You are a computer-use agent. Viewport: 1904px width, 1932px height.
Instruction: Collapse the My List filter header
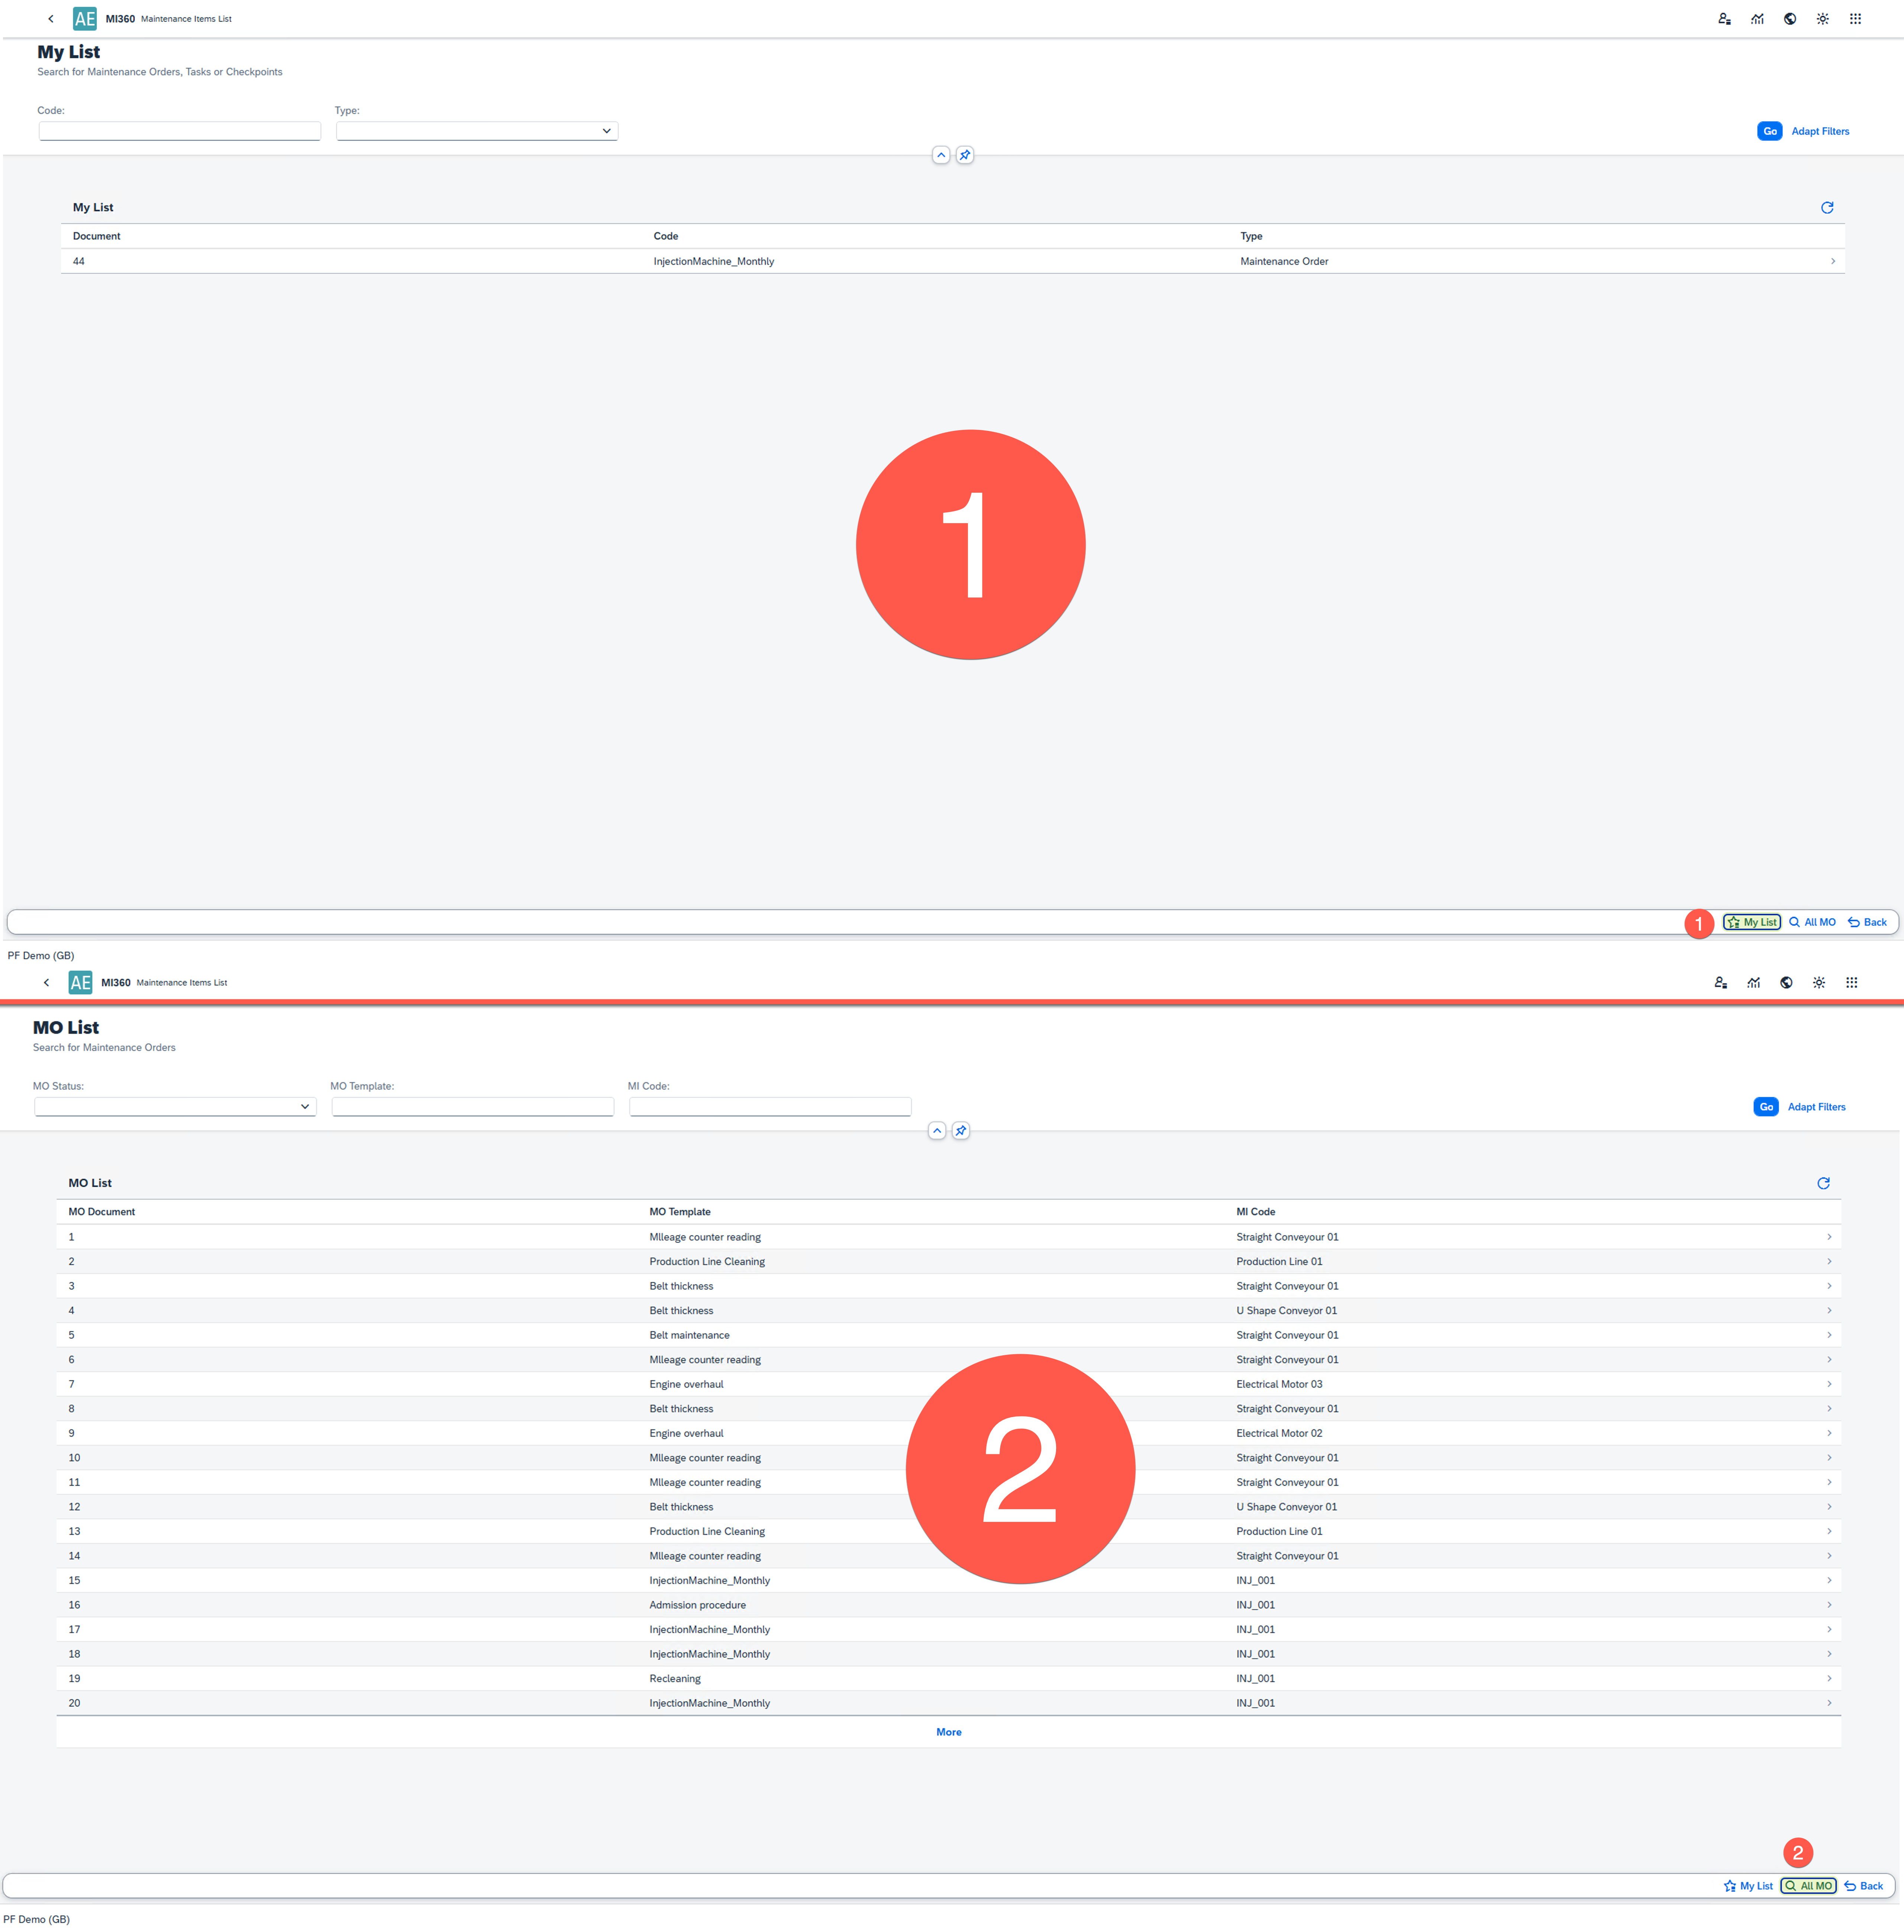coord(940,155)
